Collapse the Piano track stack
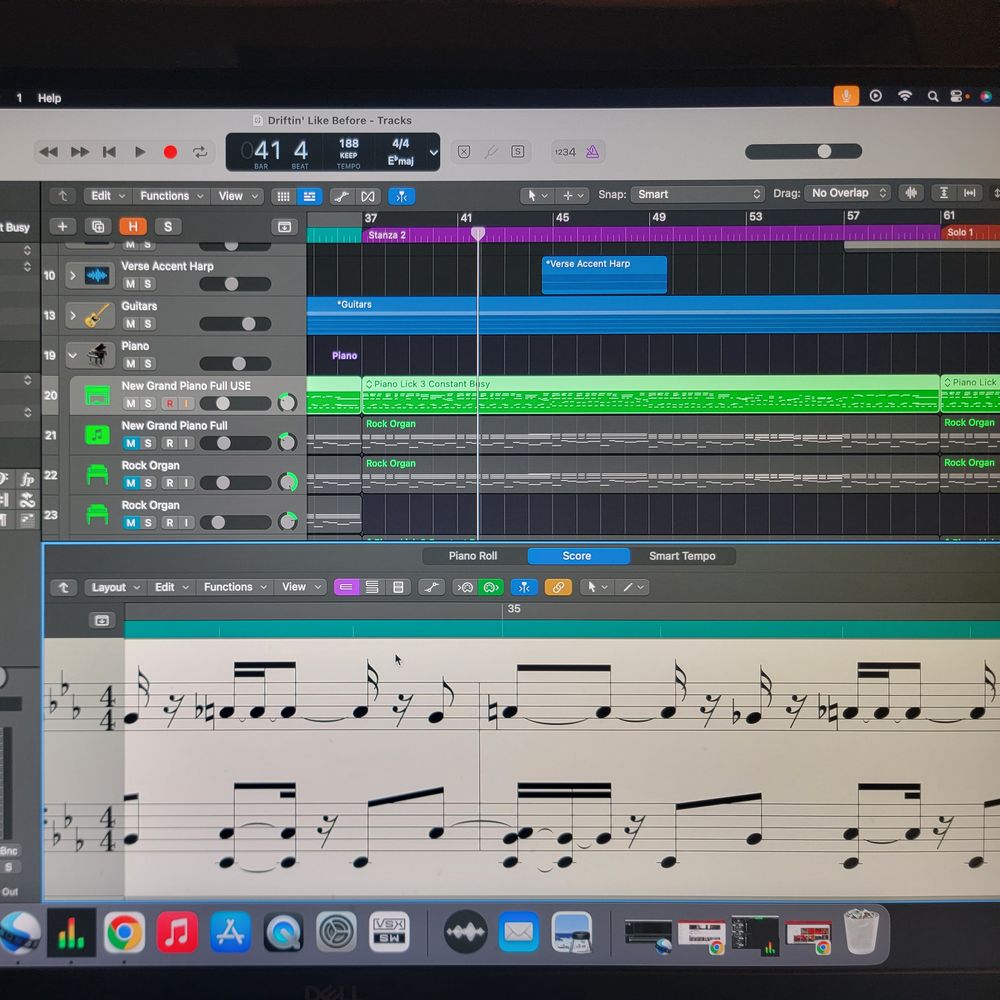This screenshot has height=1000, width=1000. [x=72, y=354]
